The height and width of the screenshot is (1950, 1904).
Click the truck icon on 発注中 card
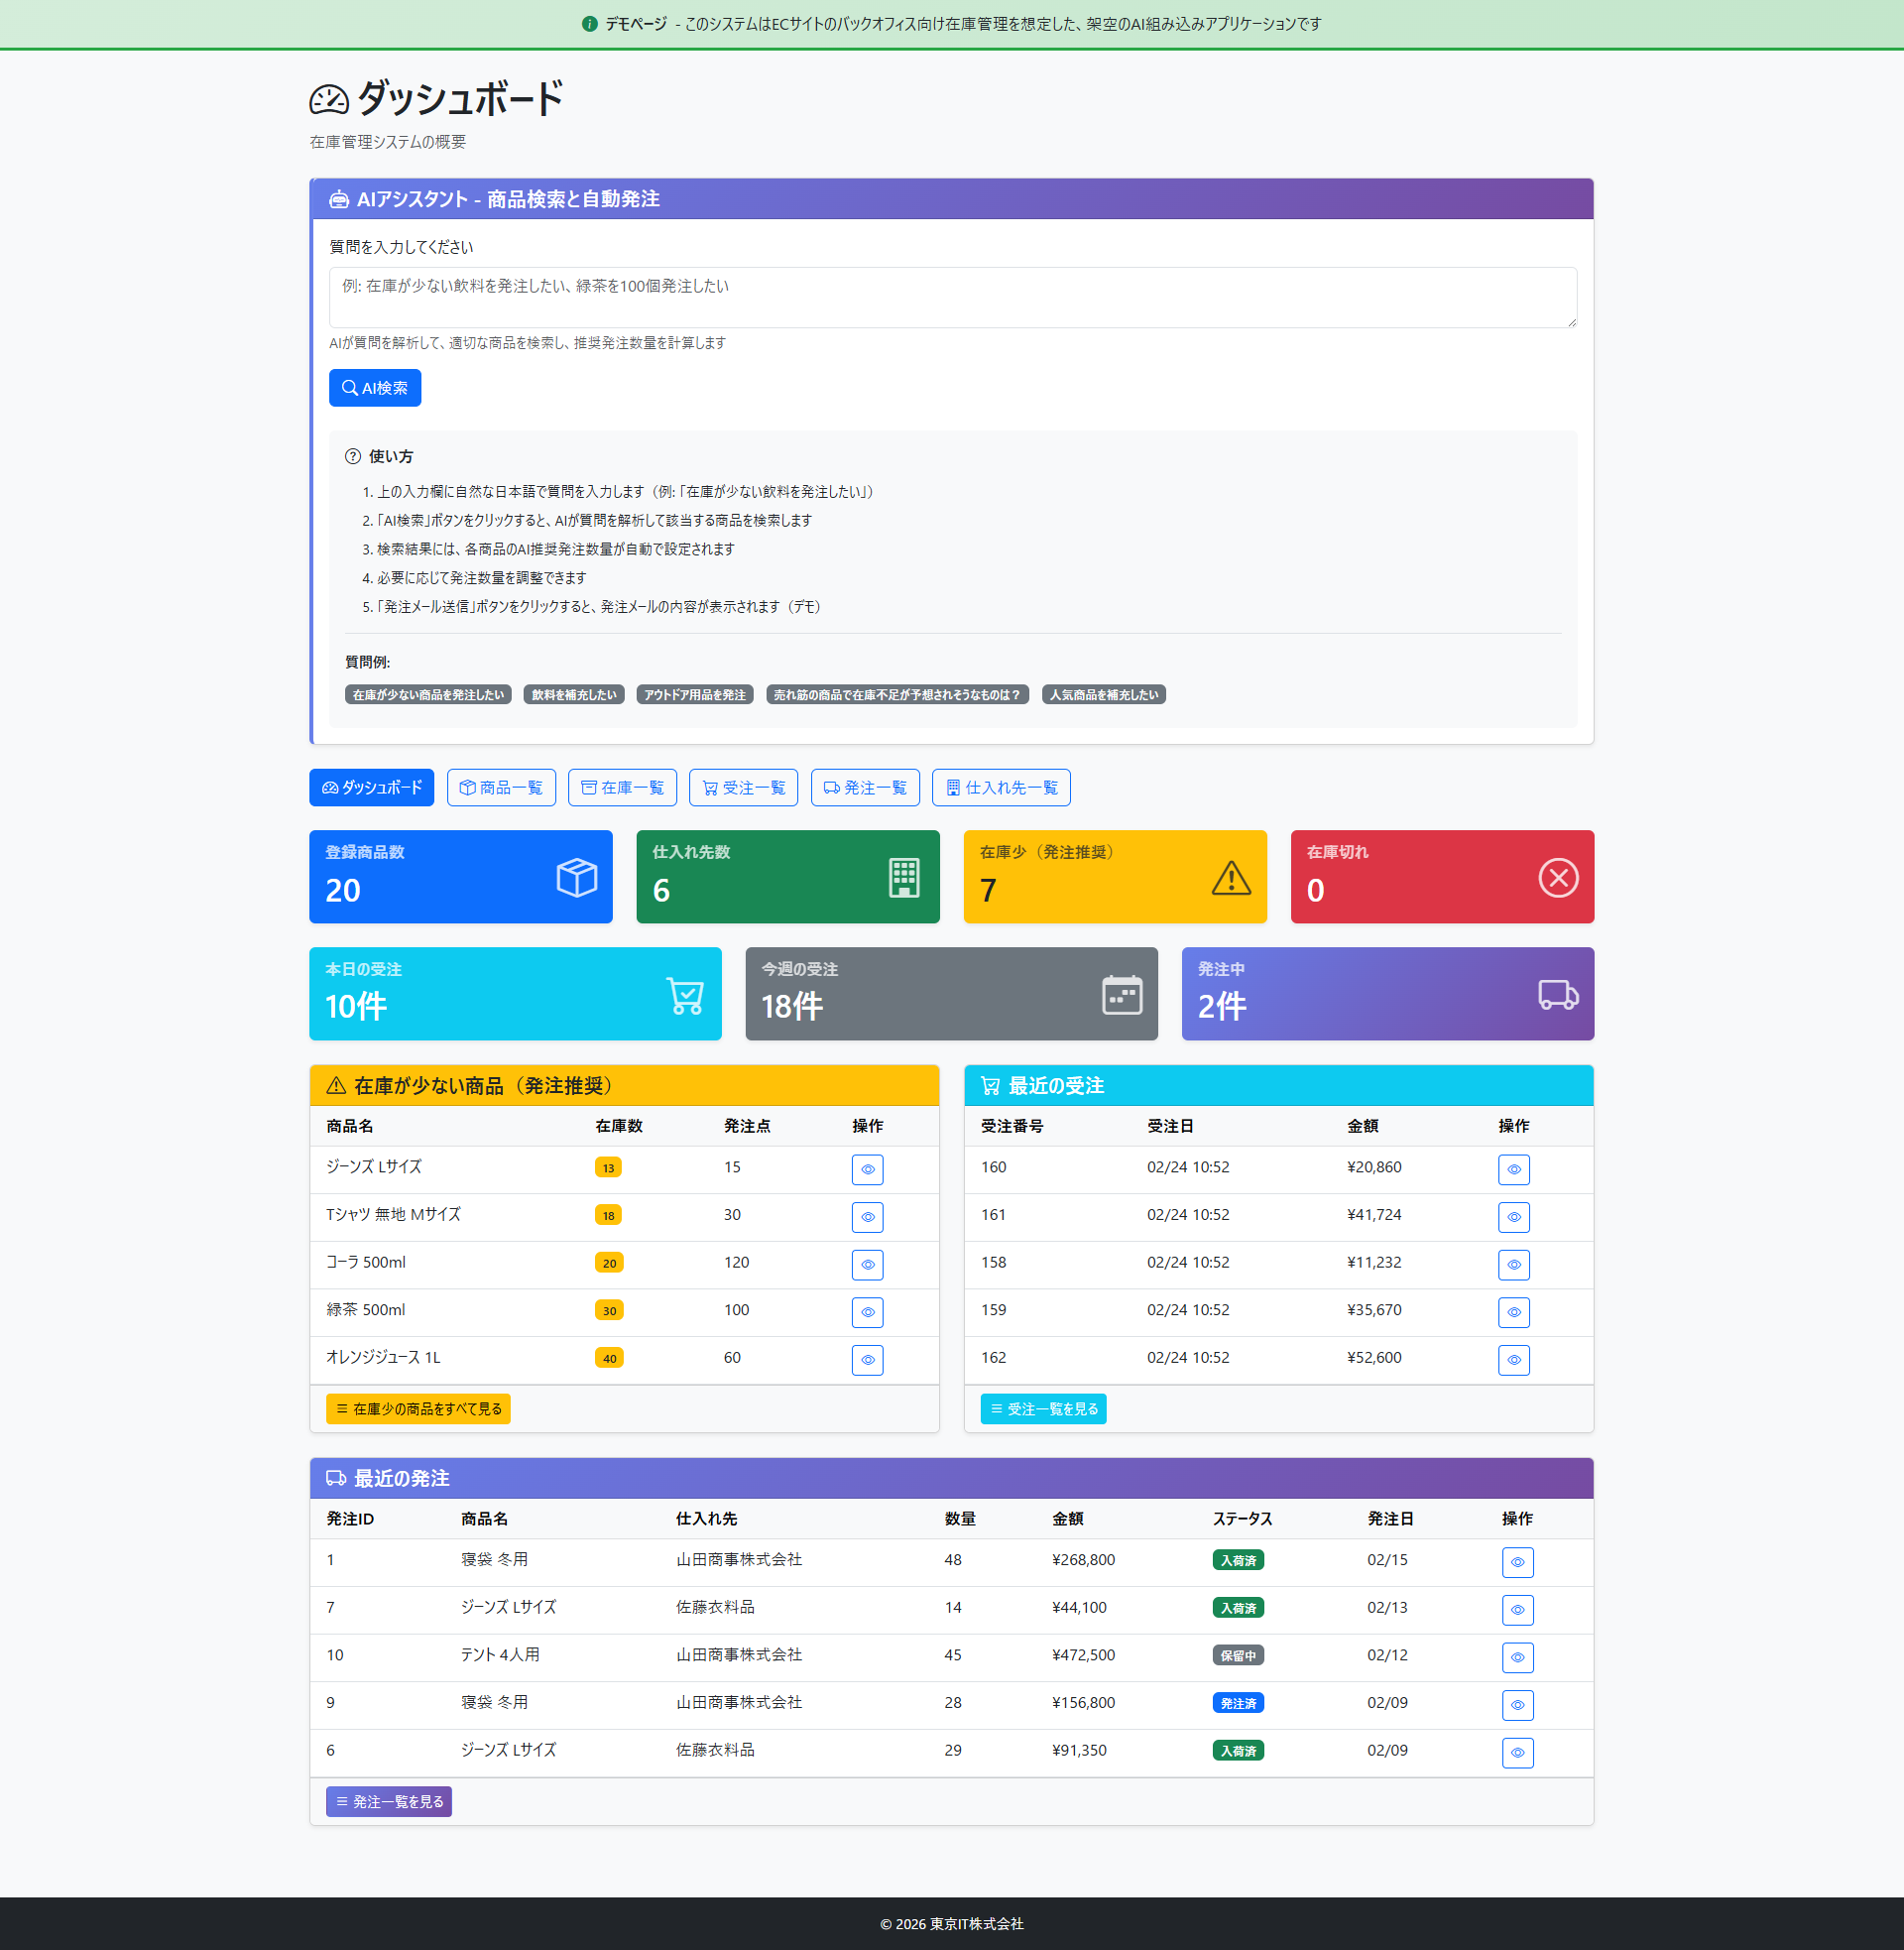[x=1557, y=994]
